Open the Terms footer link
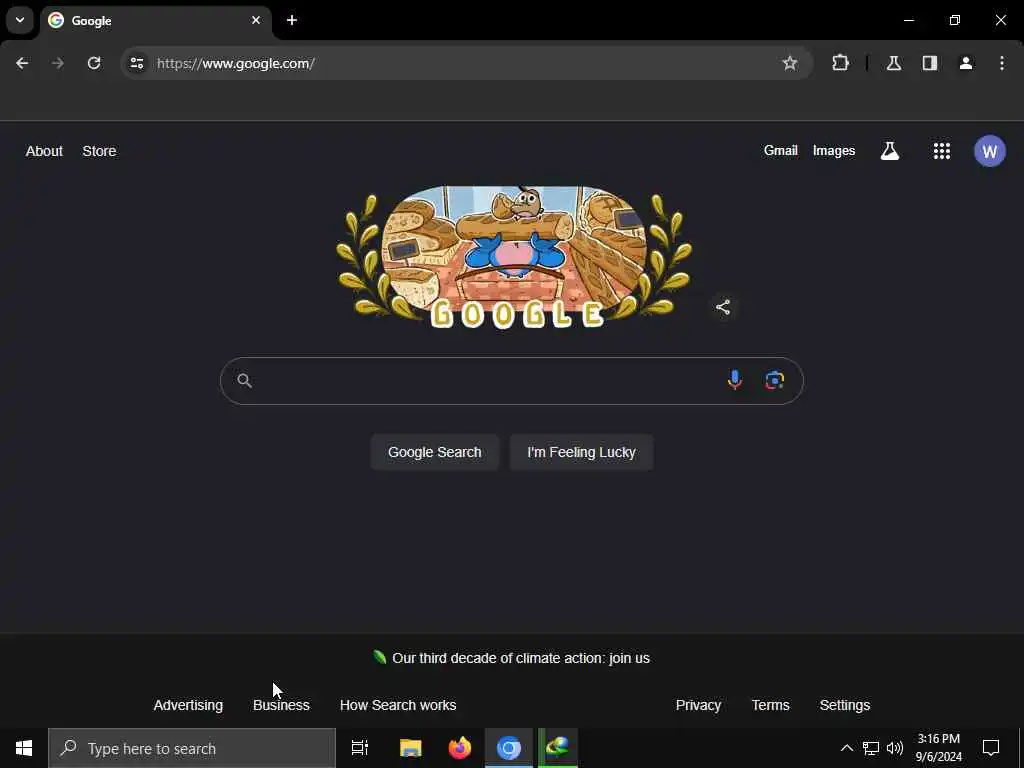 tap(771, 705)
